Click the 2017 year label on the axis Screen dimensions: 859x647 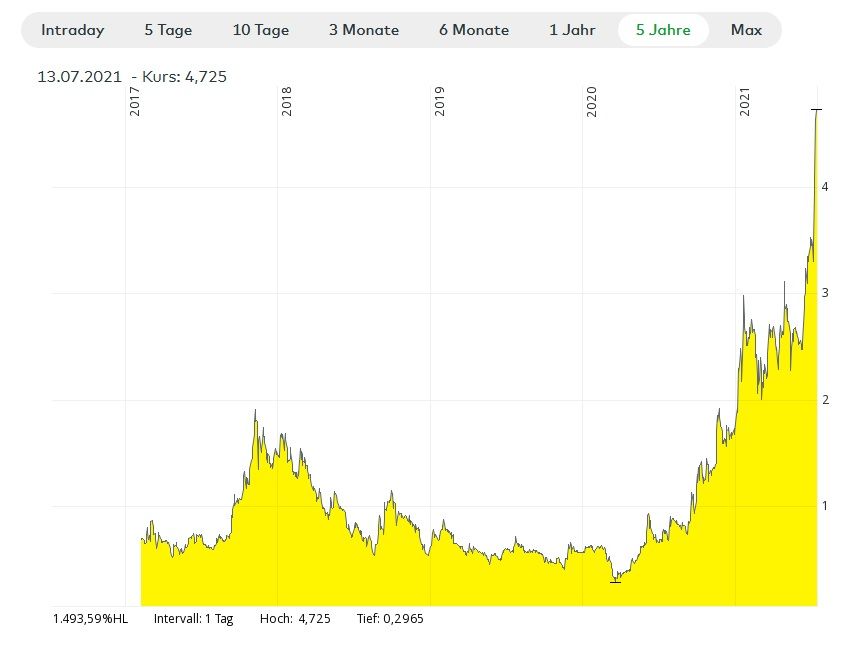click(135, 104)
